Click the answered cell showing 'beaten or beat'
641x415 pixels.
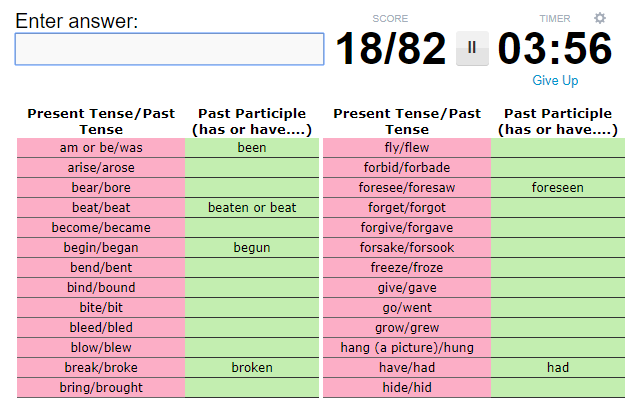pos(252,208)
